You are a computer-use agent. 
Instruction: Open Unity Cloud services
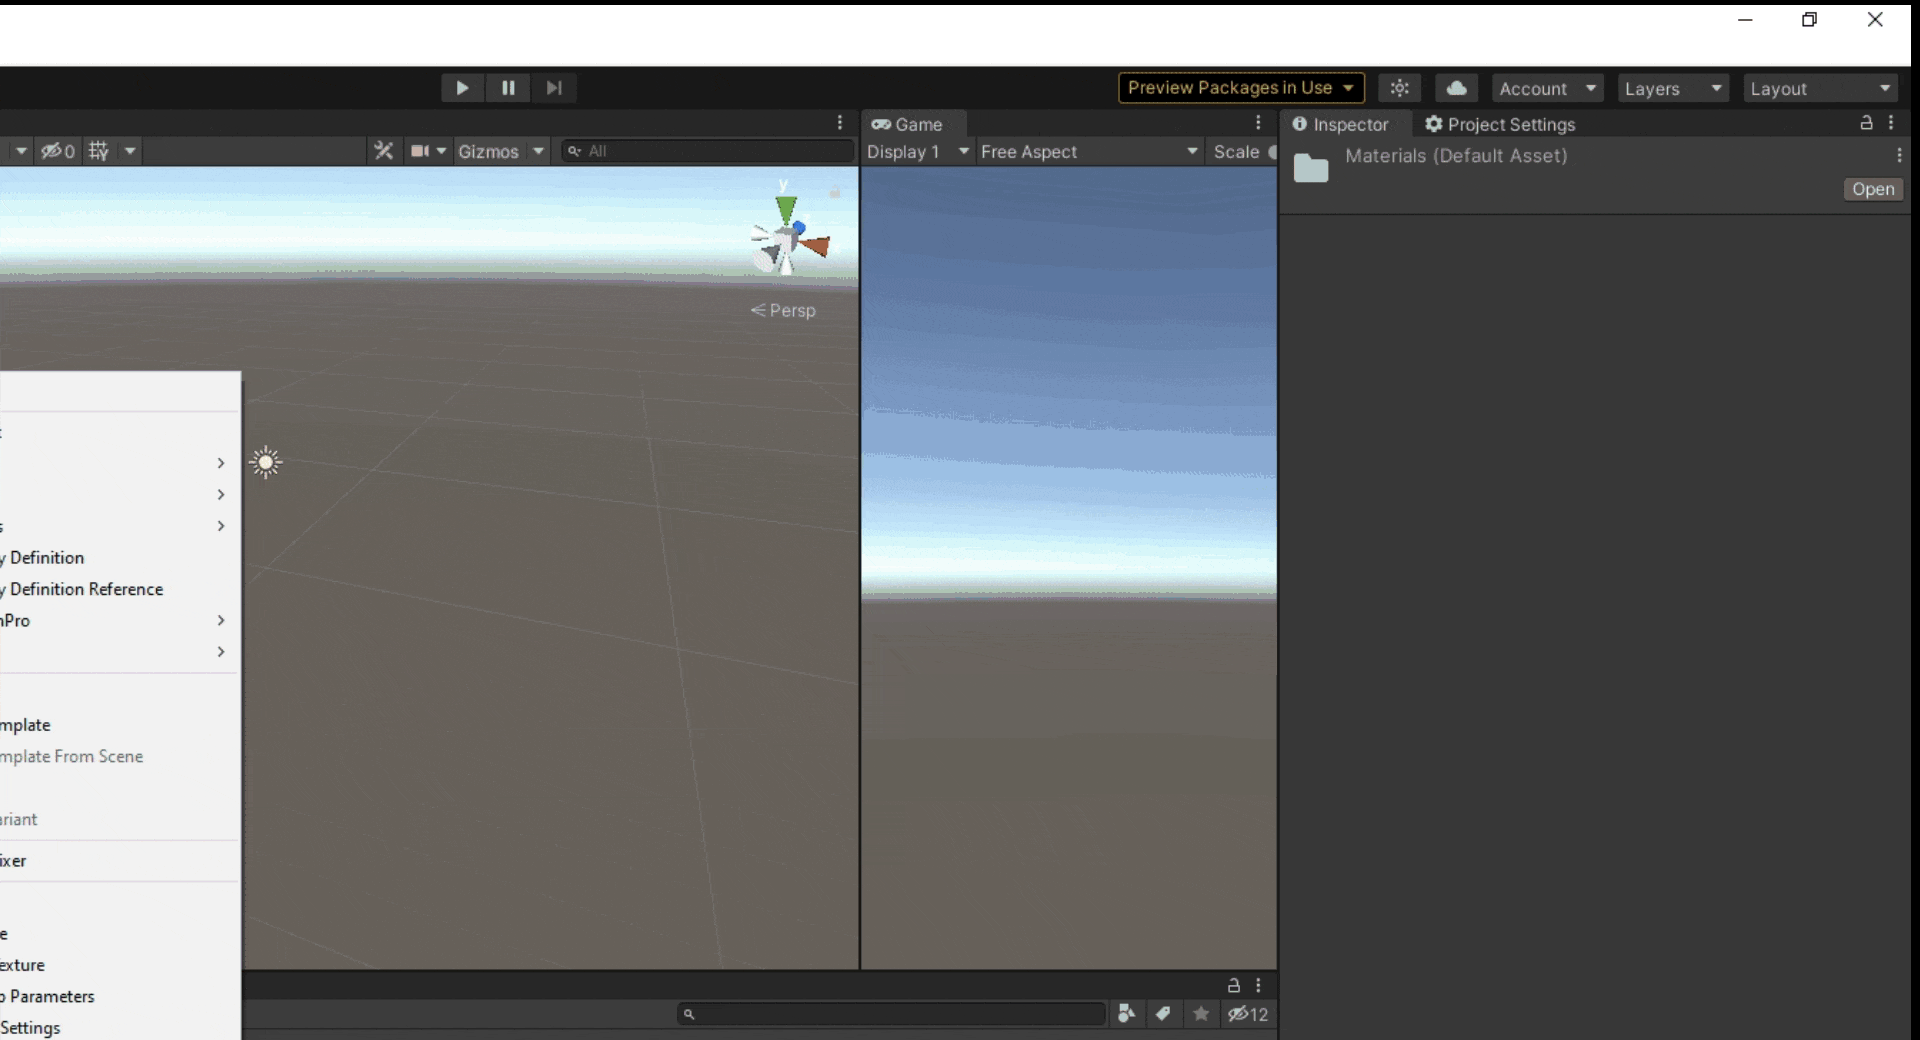click(x=1456, y=88)
